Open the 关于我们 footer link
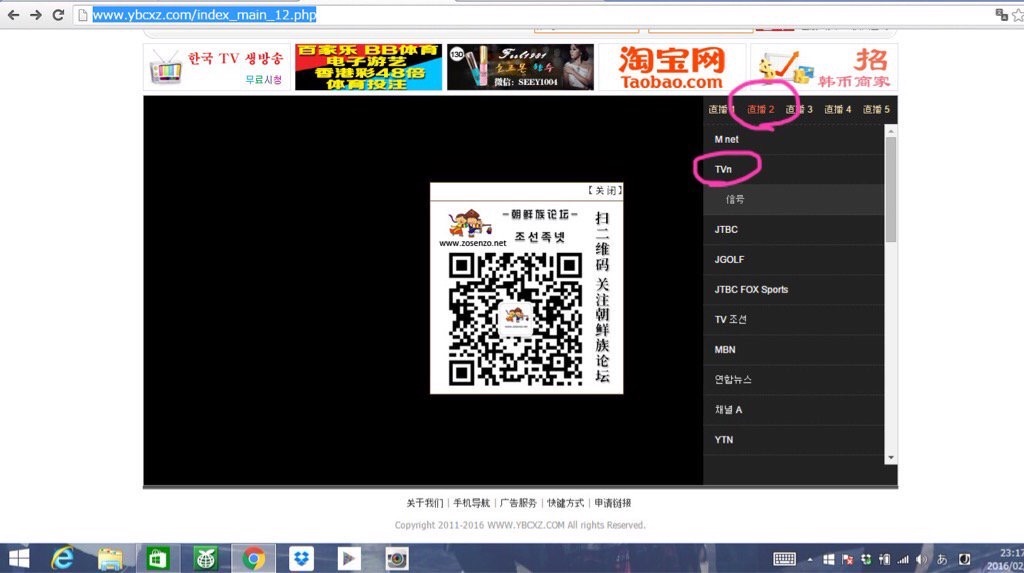The width and height of the screenshot is (1024, 573). pos(424,503)
